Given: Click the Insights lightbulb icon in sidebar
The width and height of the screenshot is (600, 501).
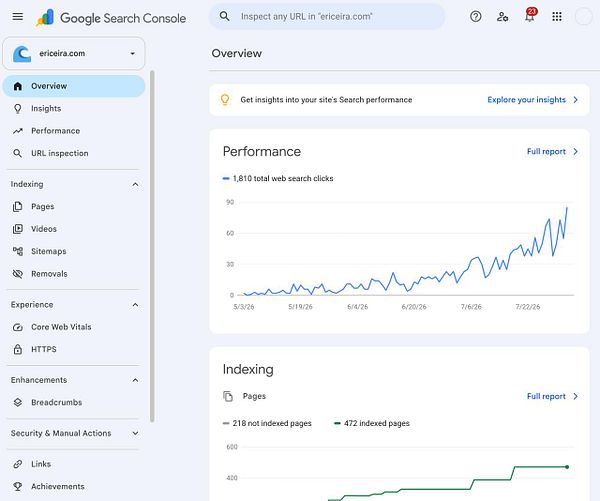Looking at the screenshot, I should pos(18,109).
